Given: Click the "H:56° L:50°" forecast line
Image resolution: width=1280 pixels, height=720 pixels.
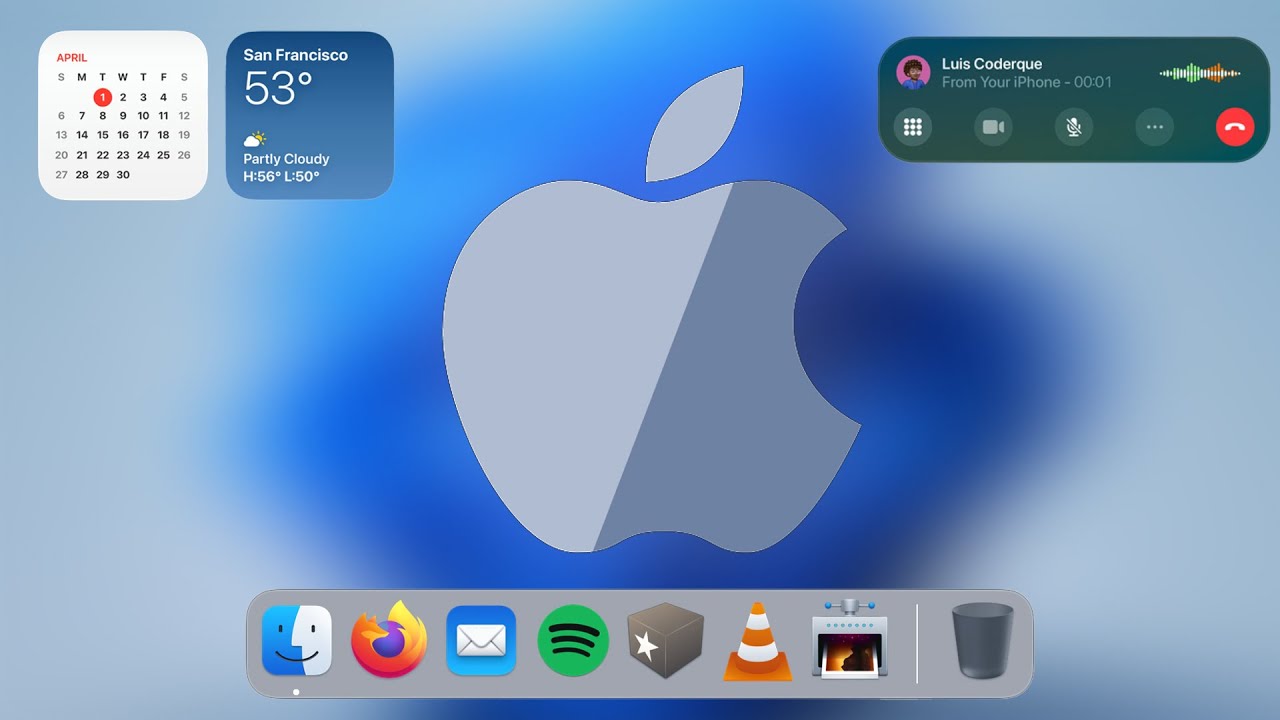Looking at the screenshot, I should [281, 177].
